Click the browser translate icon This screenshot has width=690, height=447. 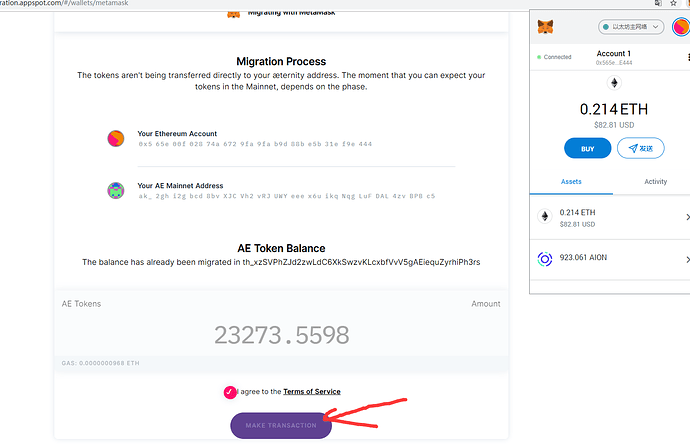coord(658,3)
